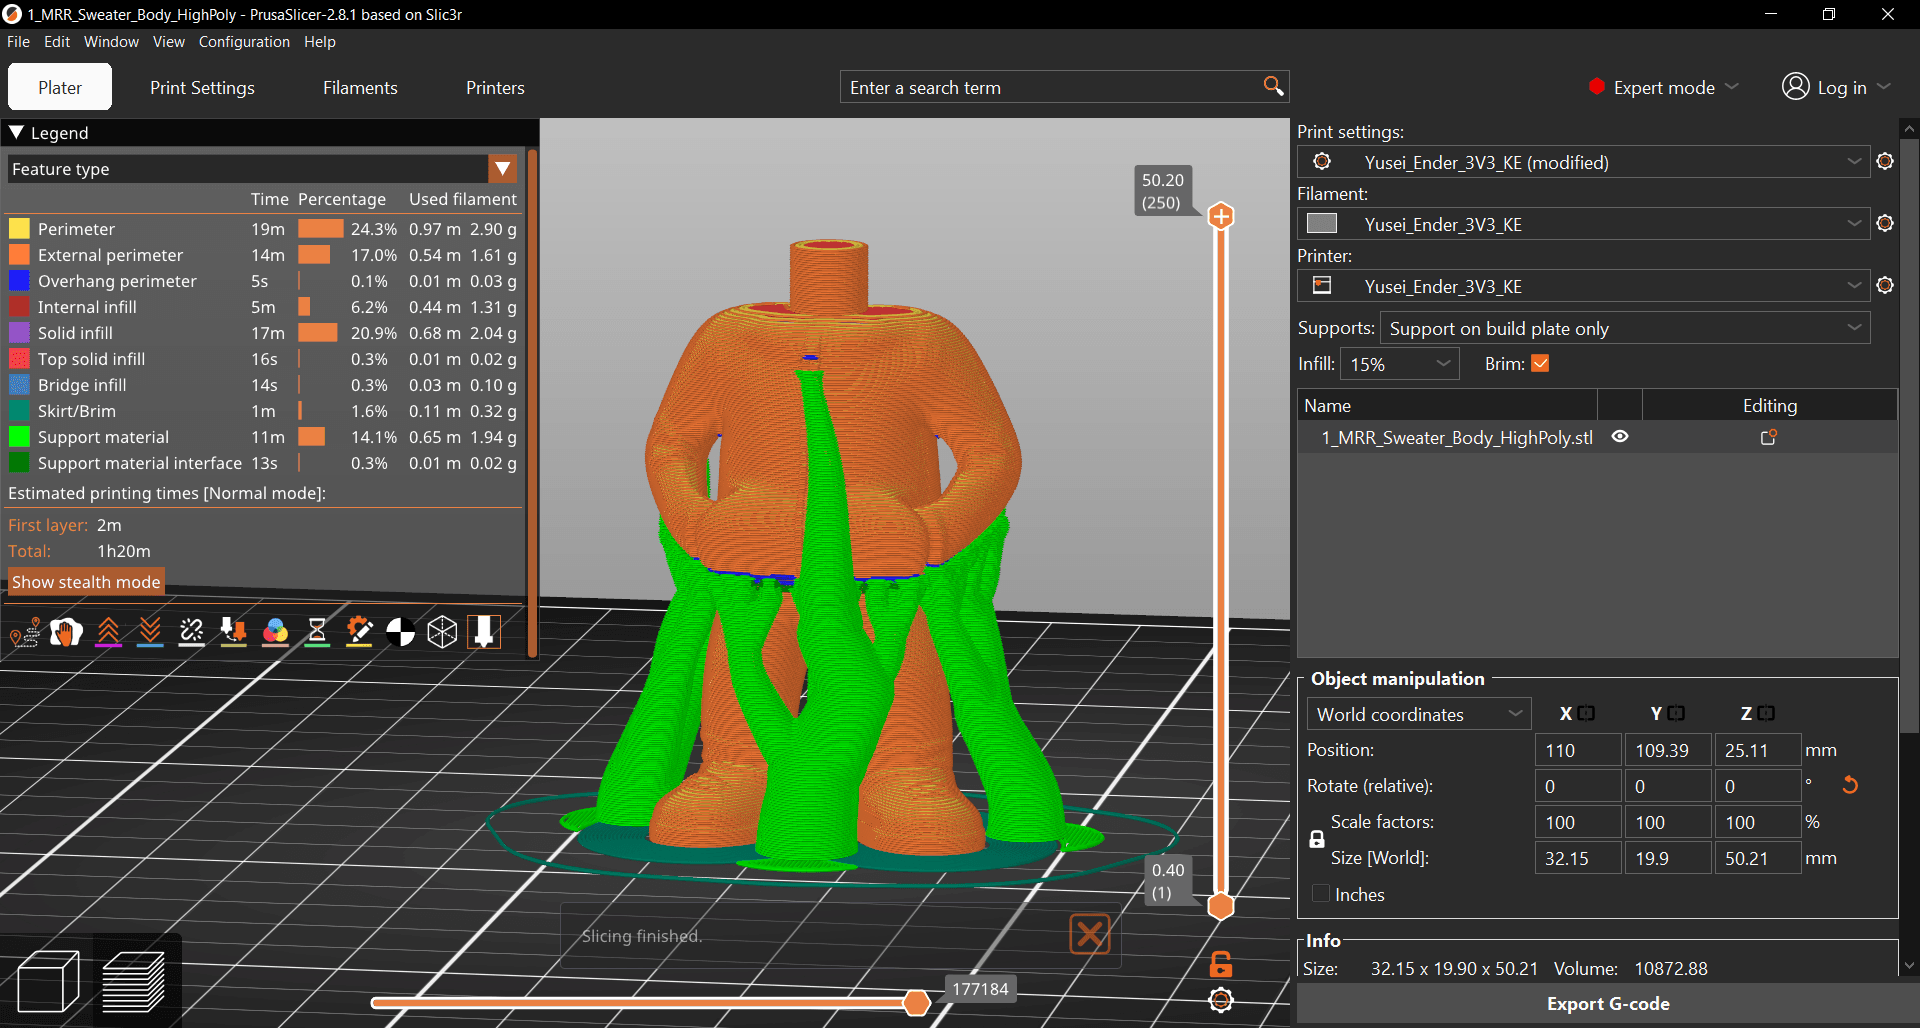Open the Feature type dropdown

click(x=263, y=169)
